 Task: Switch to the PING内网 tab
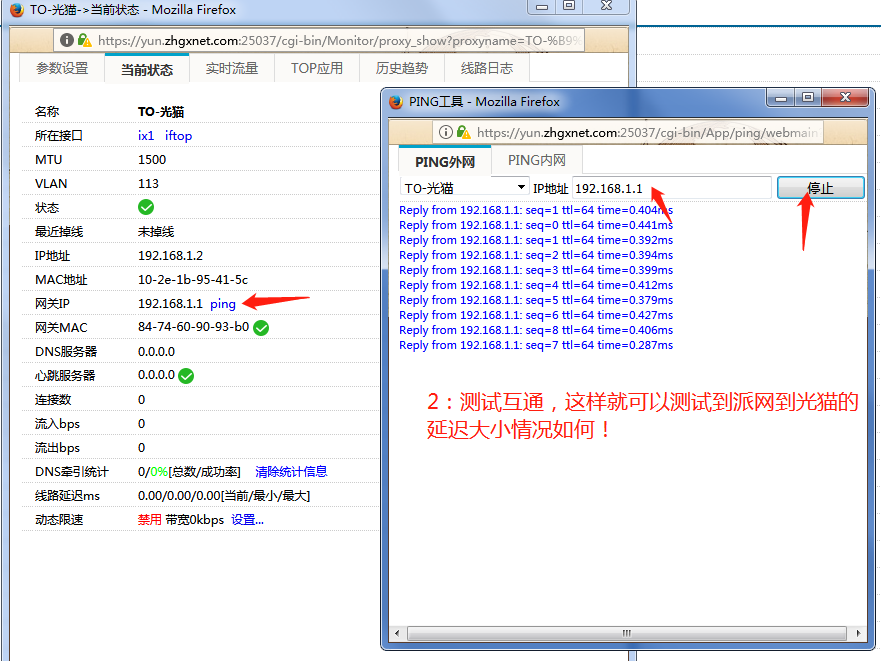(536, 161)
